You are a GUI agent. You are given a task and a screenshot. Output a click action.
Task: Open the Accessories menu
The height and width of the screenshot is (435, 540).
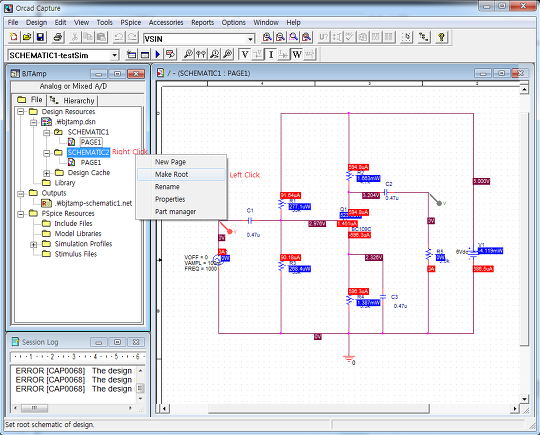(x=166, y=22)
